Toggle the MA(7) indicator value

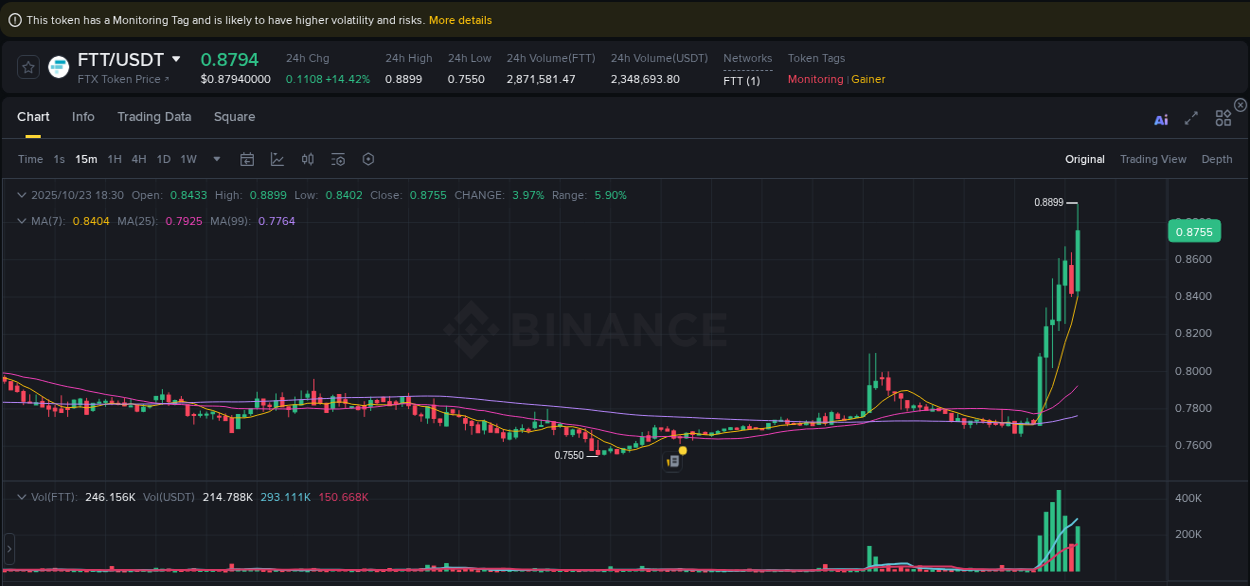pyautogui.click(x=72, y=221)
